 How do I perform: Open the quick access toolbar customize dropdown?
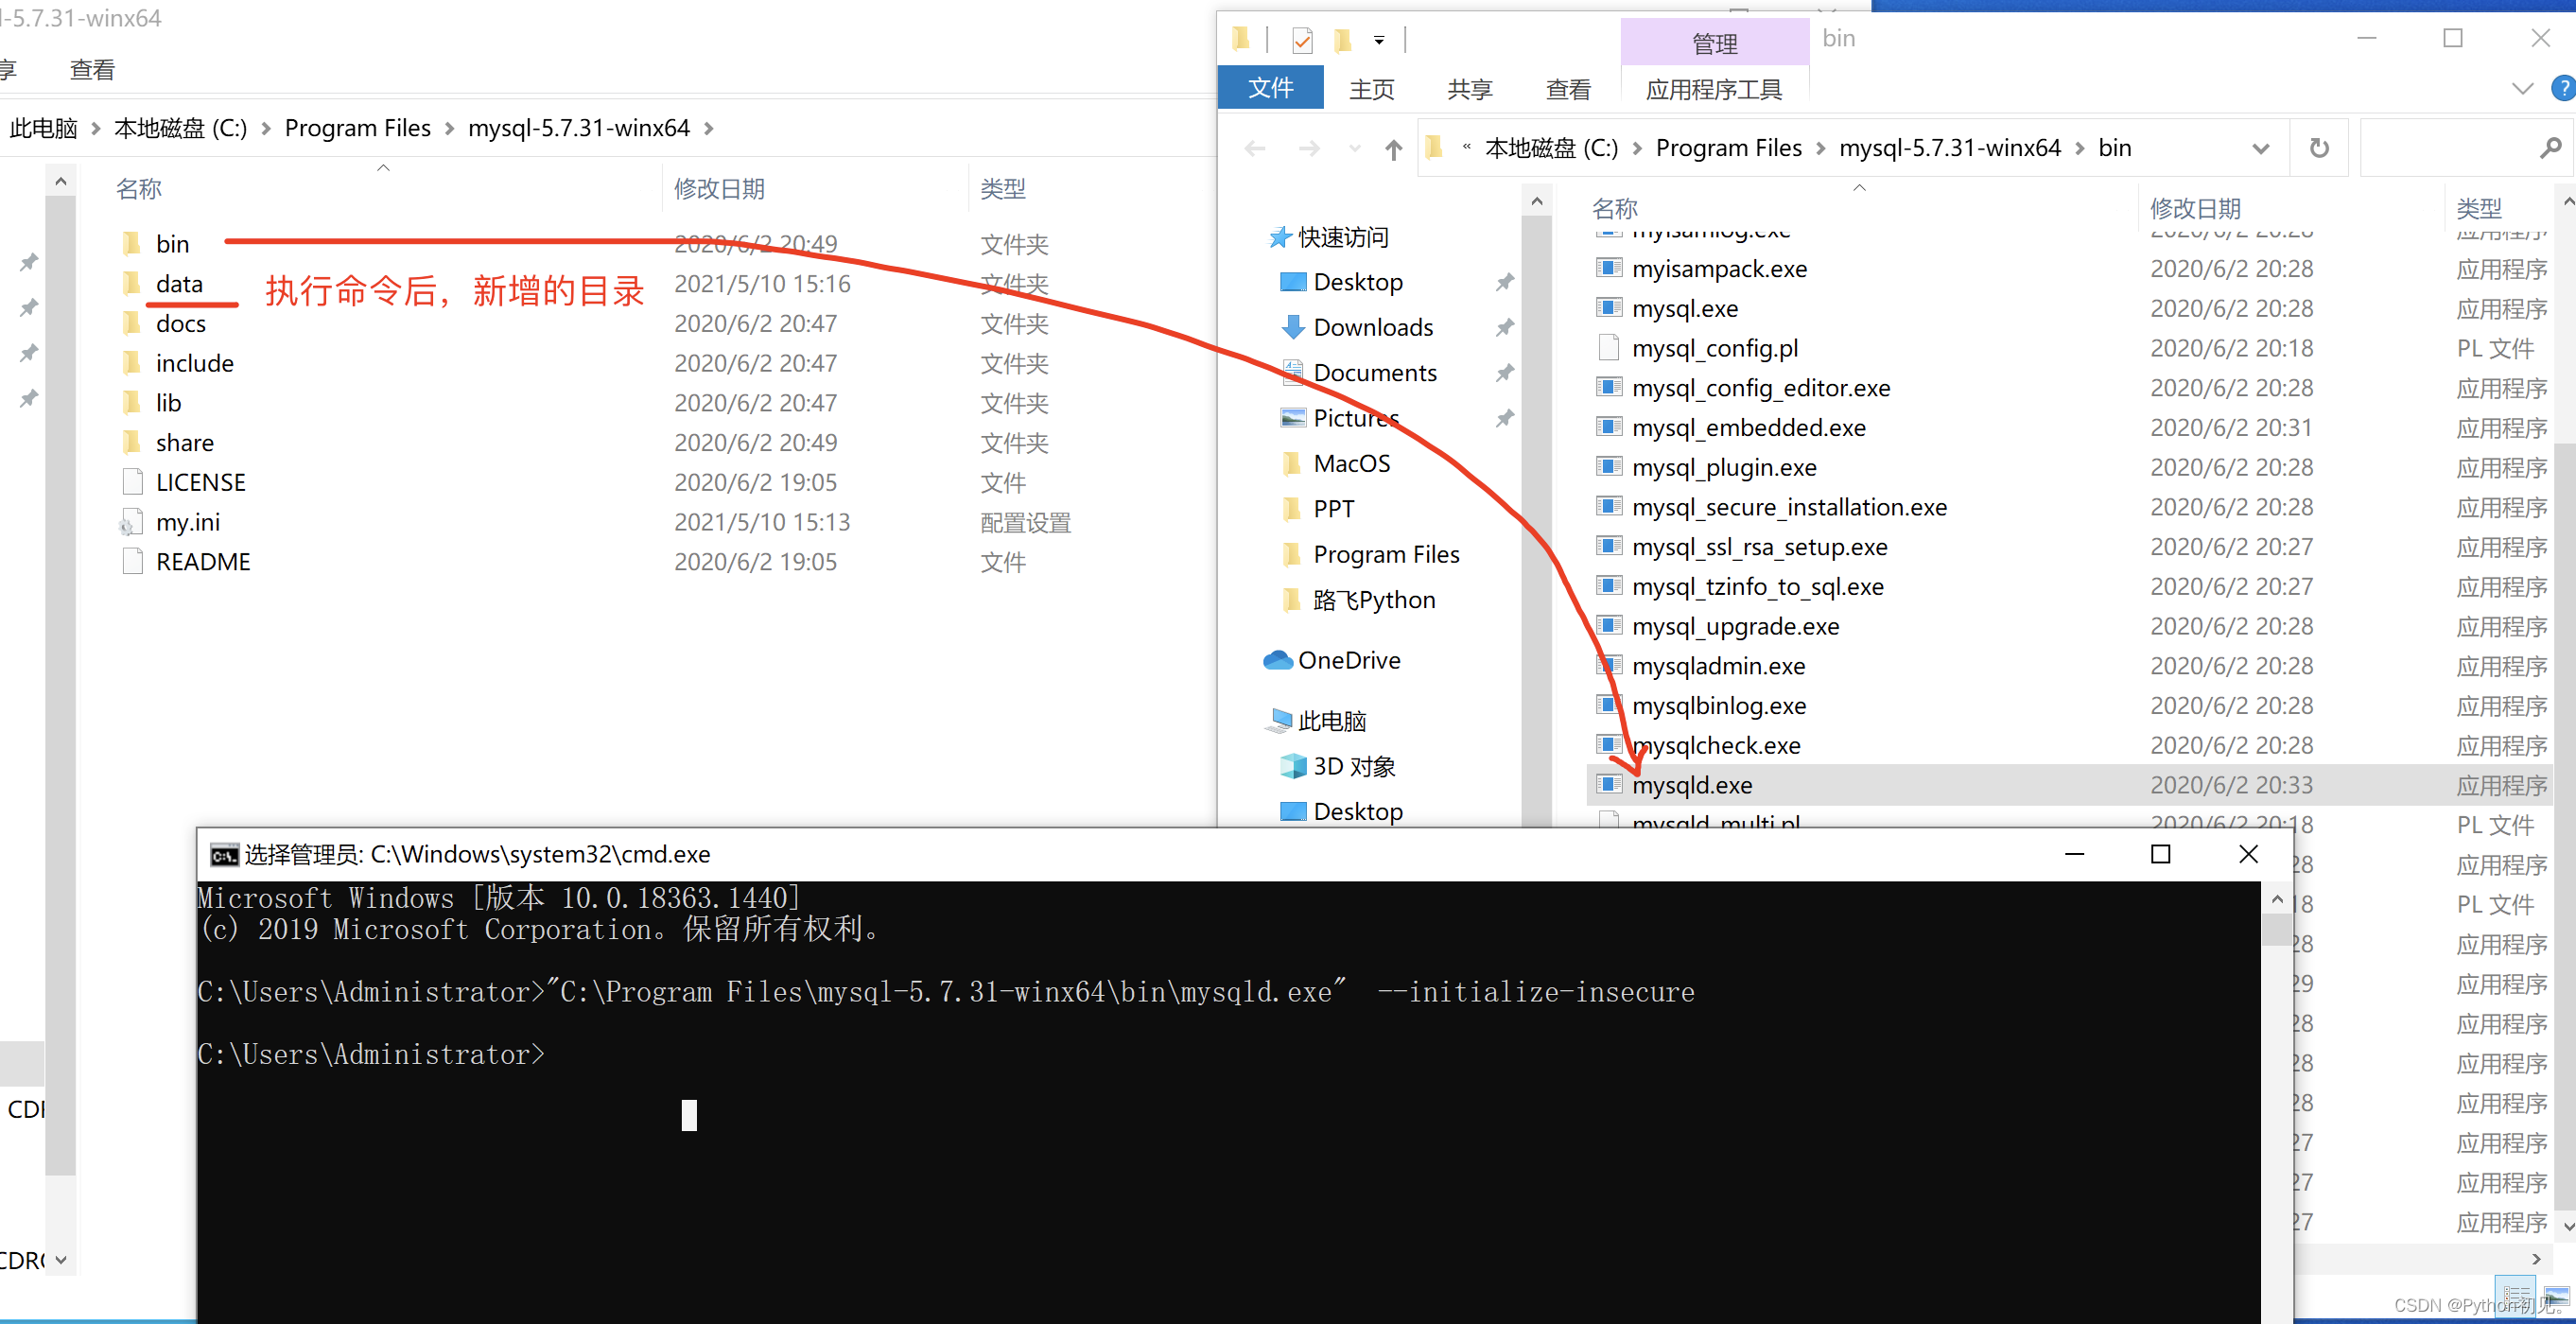pyautogui.click(x=1380, y=40)
